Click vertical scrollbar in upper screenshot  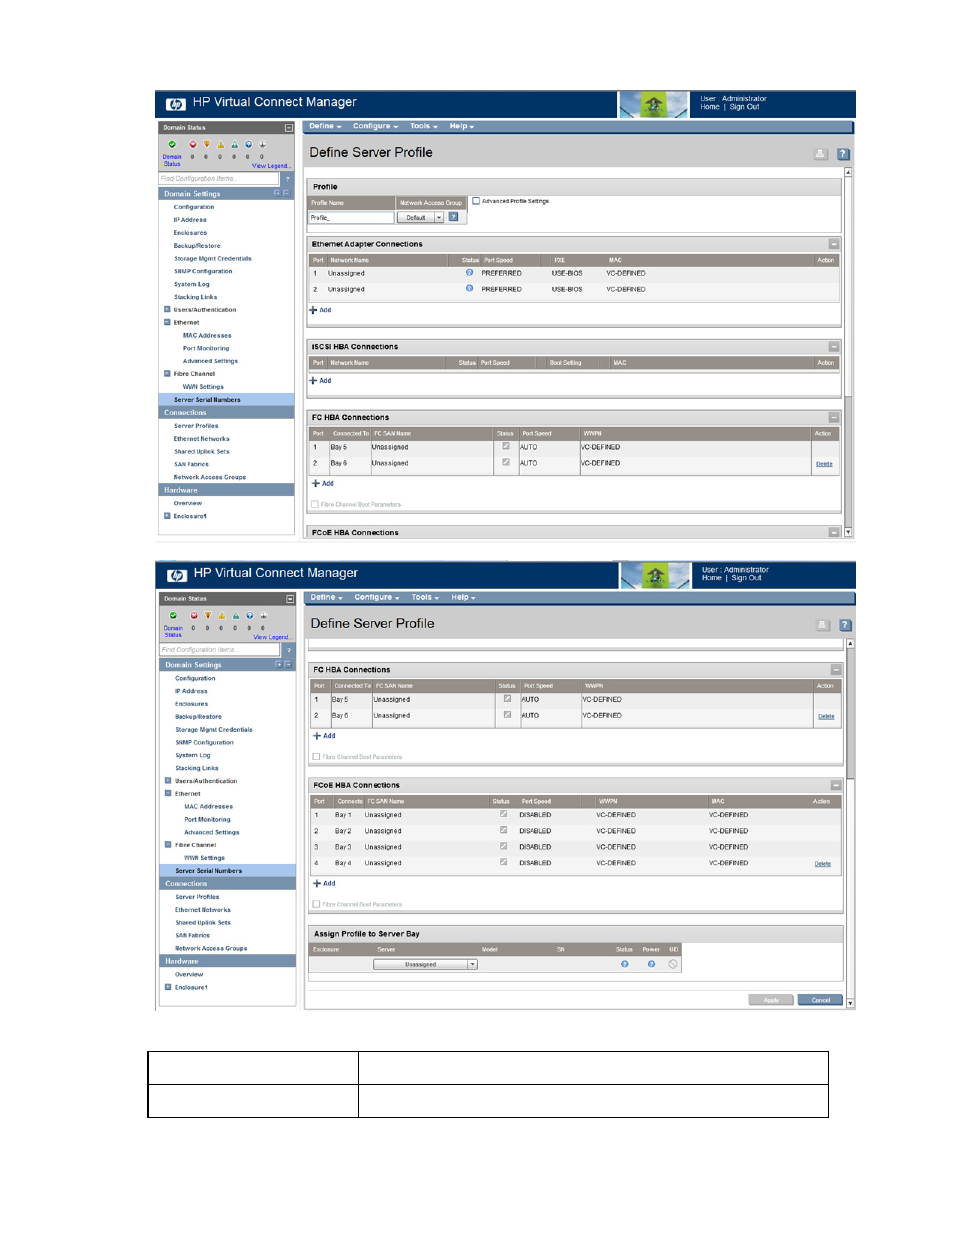click(848, 352)
